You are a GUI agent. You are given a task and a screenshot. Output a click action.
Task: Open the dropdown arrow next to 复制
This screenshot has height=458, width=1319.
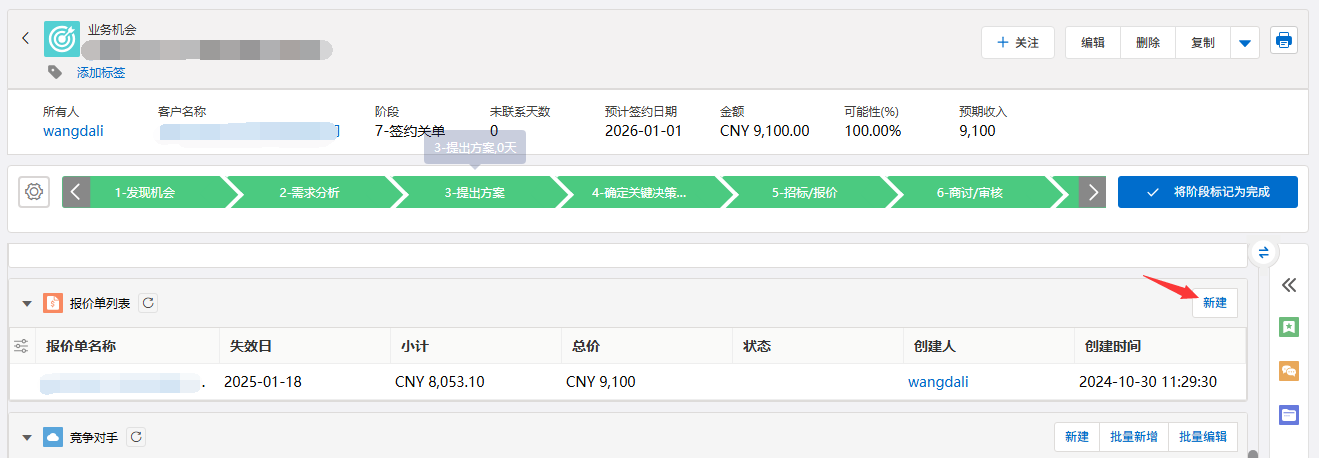(x=1245, y=43)
